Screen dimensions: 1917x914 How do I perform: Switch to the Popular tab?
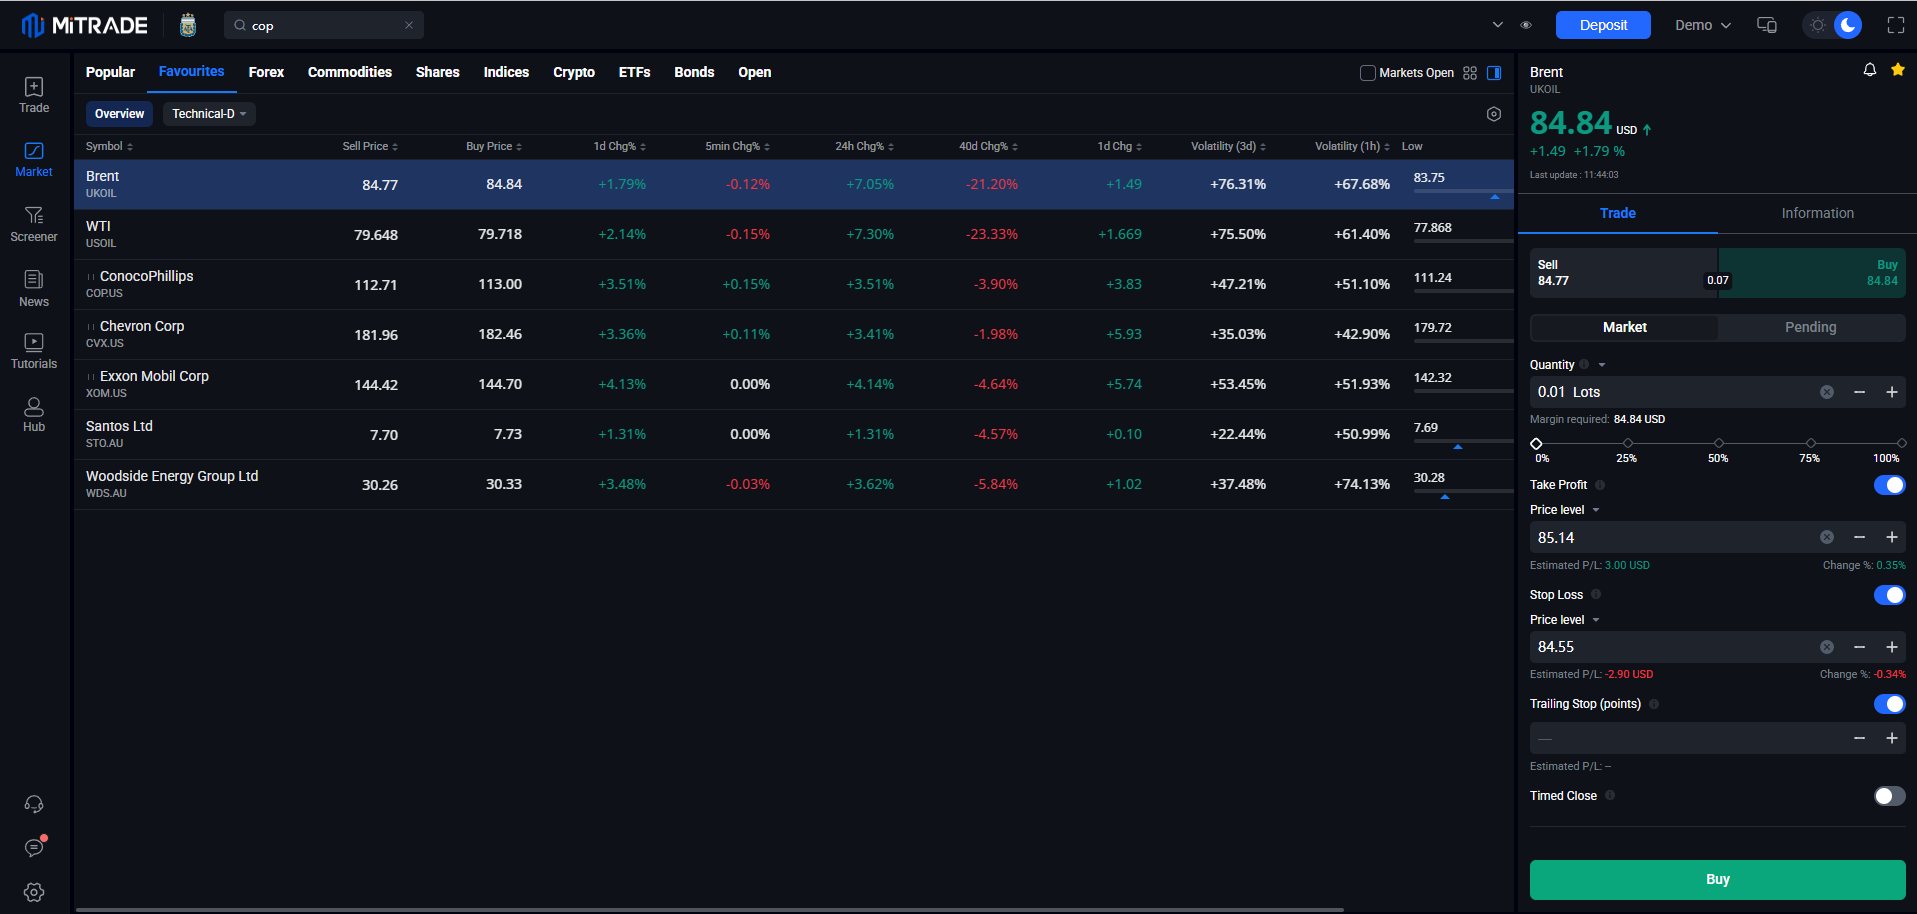110,72
